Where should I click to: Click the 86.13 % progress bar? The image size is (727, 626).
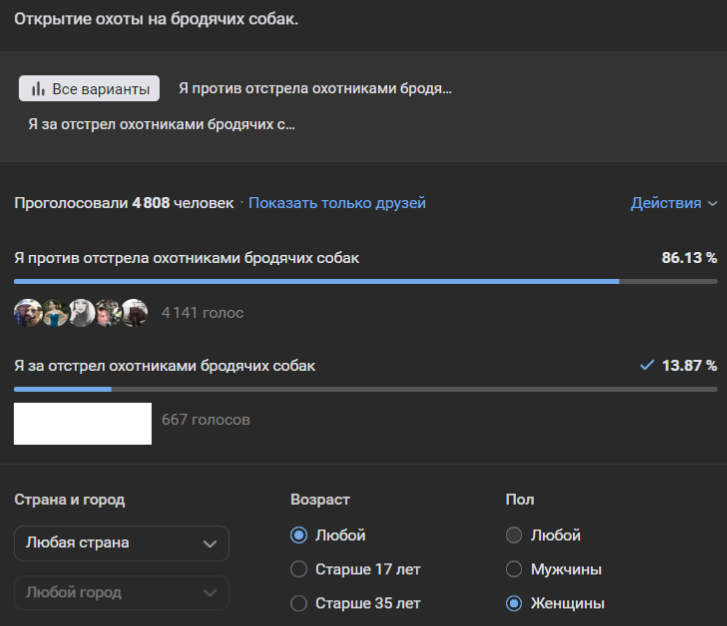pyautogui.click(x=366, y=281)
